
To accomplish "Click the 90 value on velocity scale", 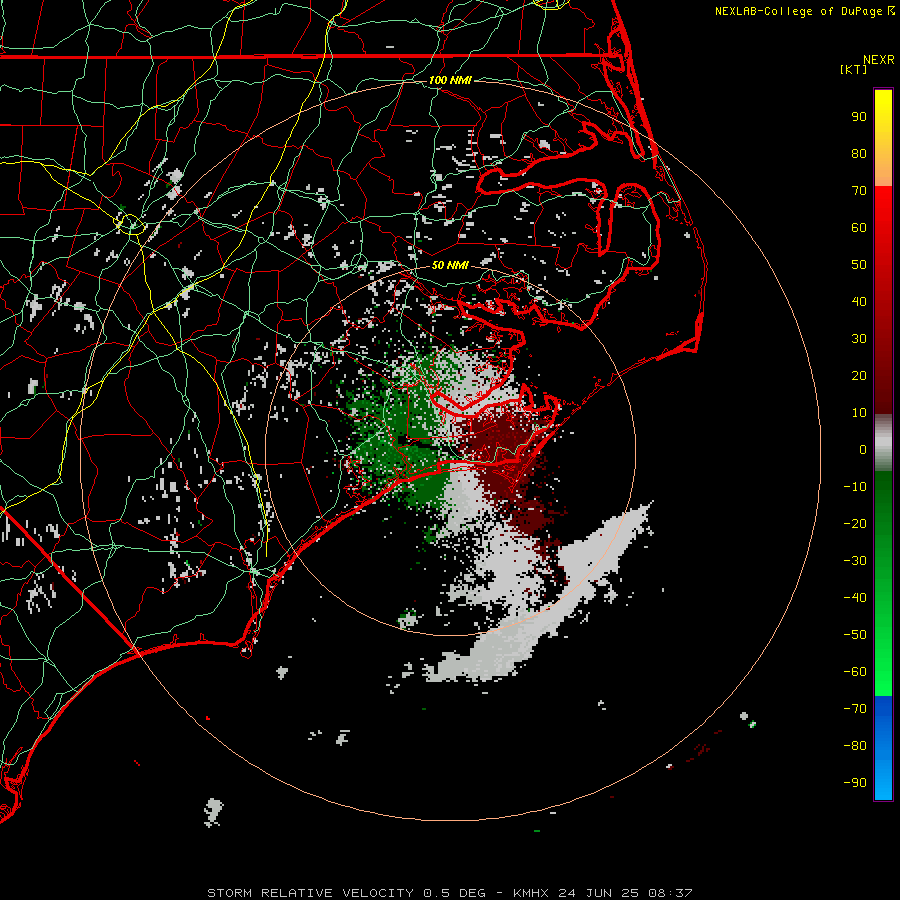I will coord(859,117).
